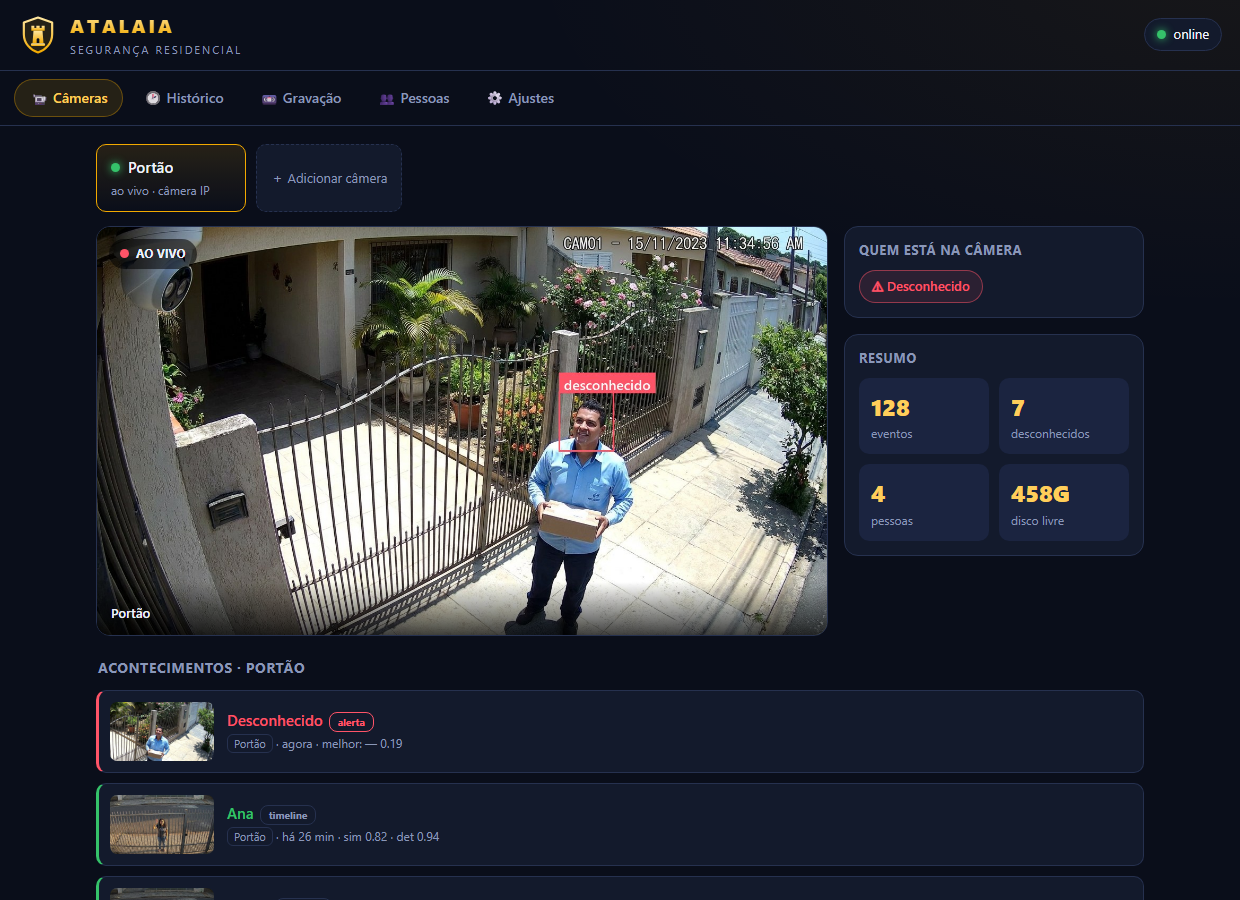Open the Ana event thumbnail
Image resolution: width=1240 pixels, height=900 pixels.
(162, 824)
